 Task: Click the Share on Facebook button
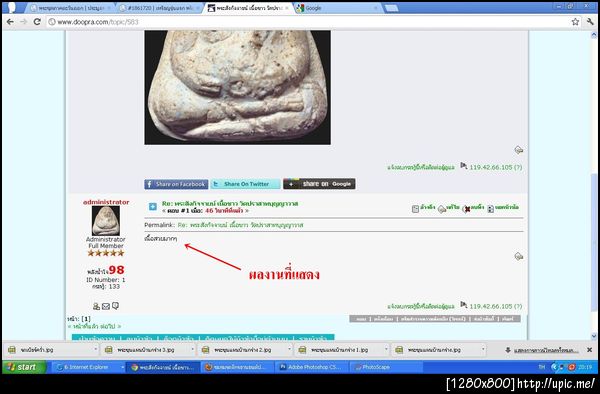pyautogui.click(x=176, y=184)
